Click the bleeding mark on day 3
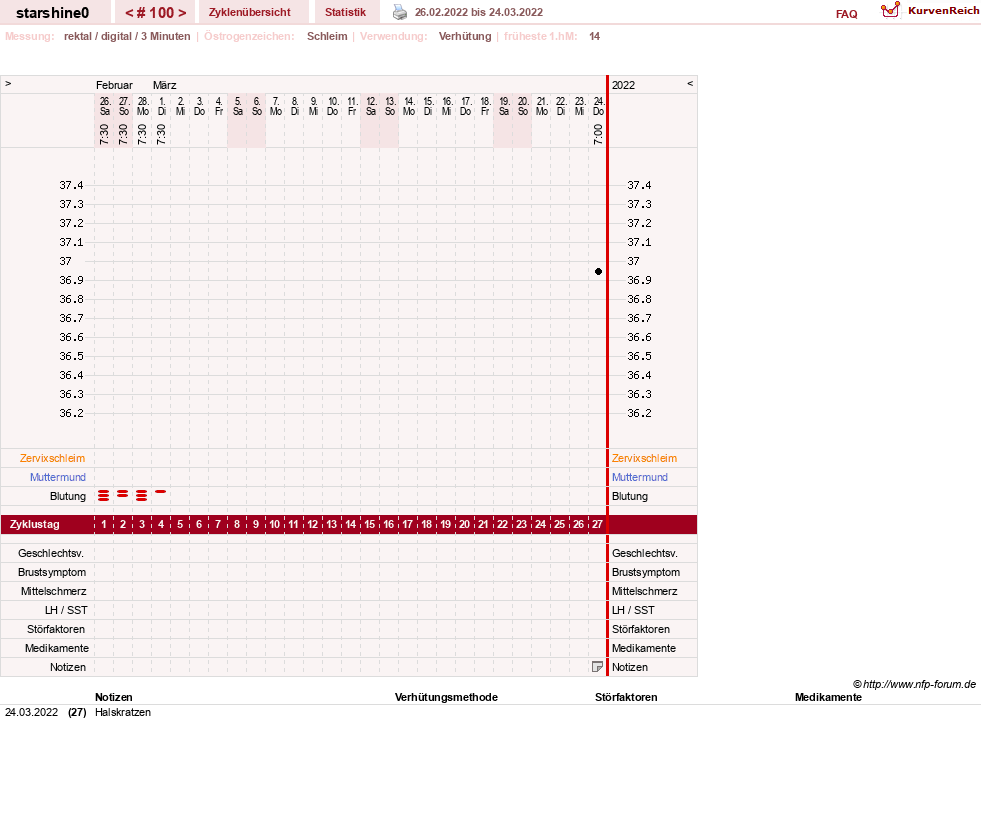The image size is (981, 816). click(141, 496)
